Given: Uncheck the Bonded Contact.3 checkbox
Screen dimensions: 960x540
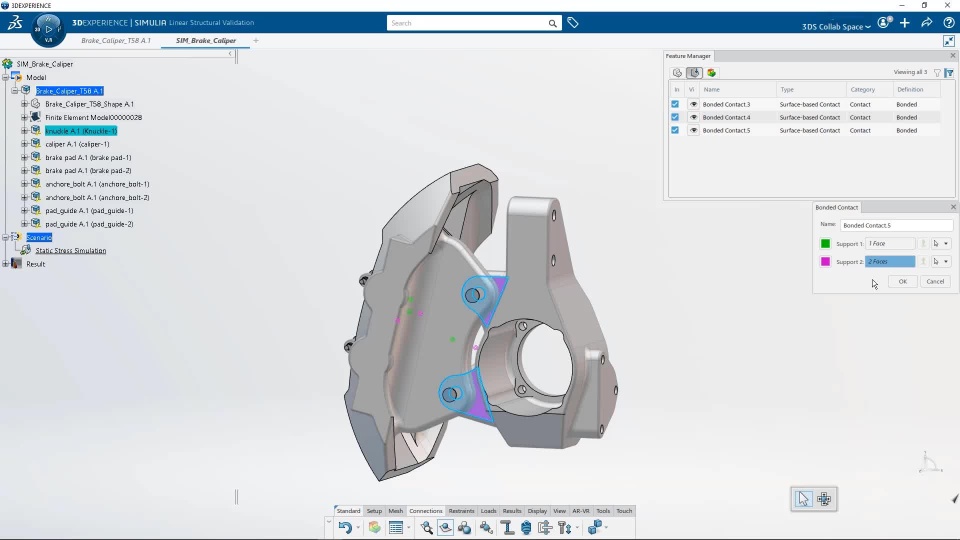Looking at the screenshot, I should (x=675, y=104).
